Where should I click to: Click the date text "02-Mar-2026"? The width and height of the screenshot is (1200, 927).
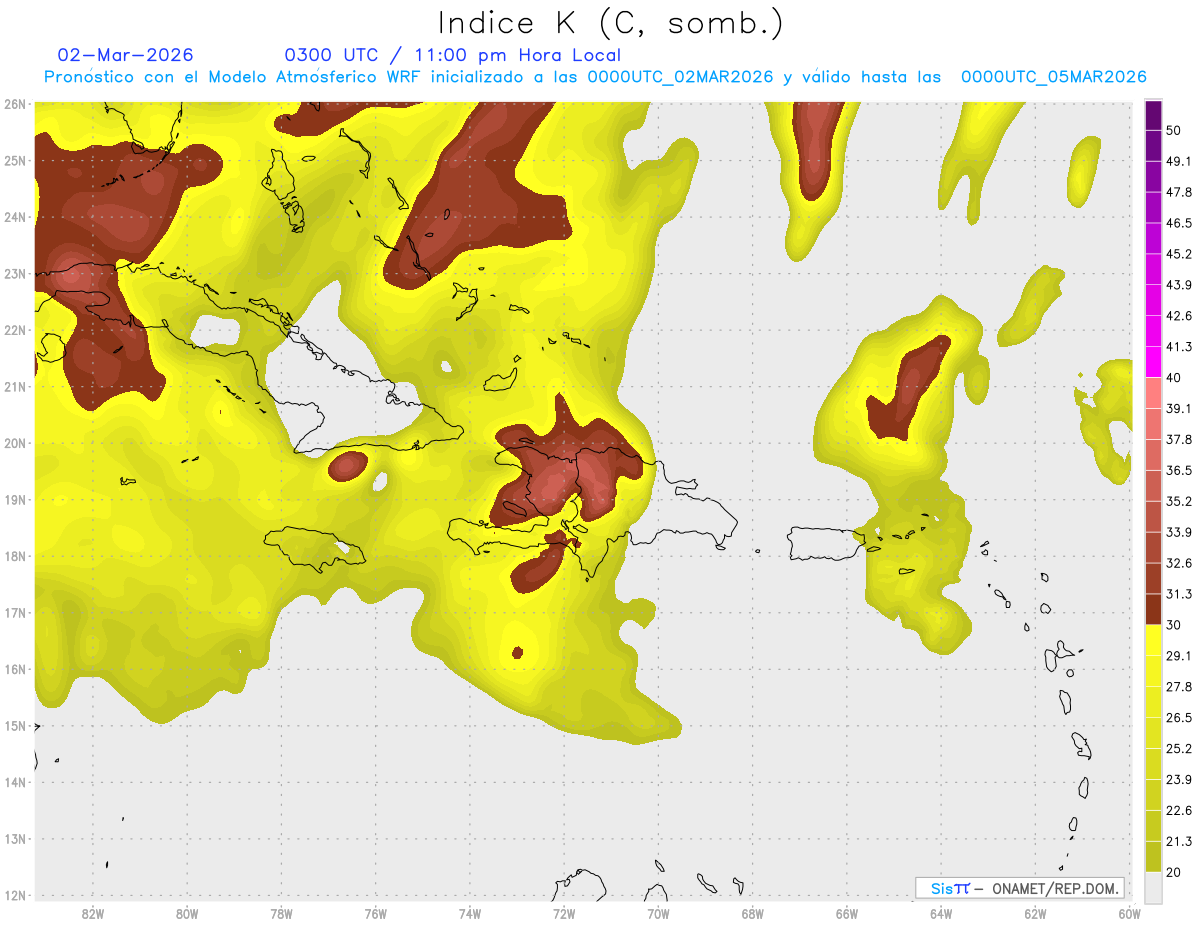pos(126,55)
